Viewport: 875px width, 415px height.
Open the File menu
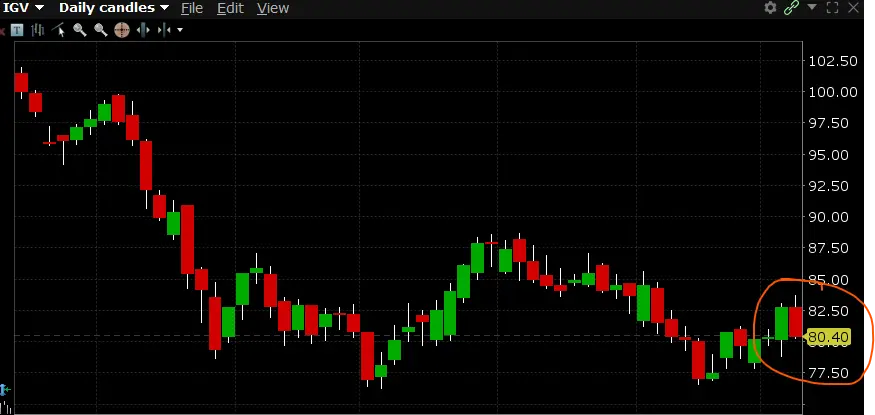192,8
